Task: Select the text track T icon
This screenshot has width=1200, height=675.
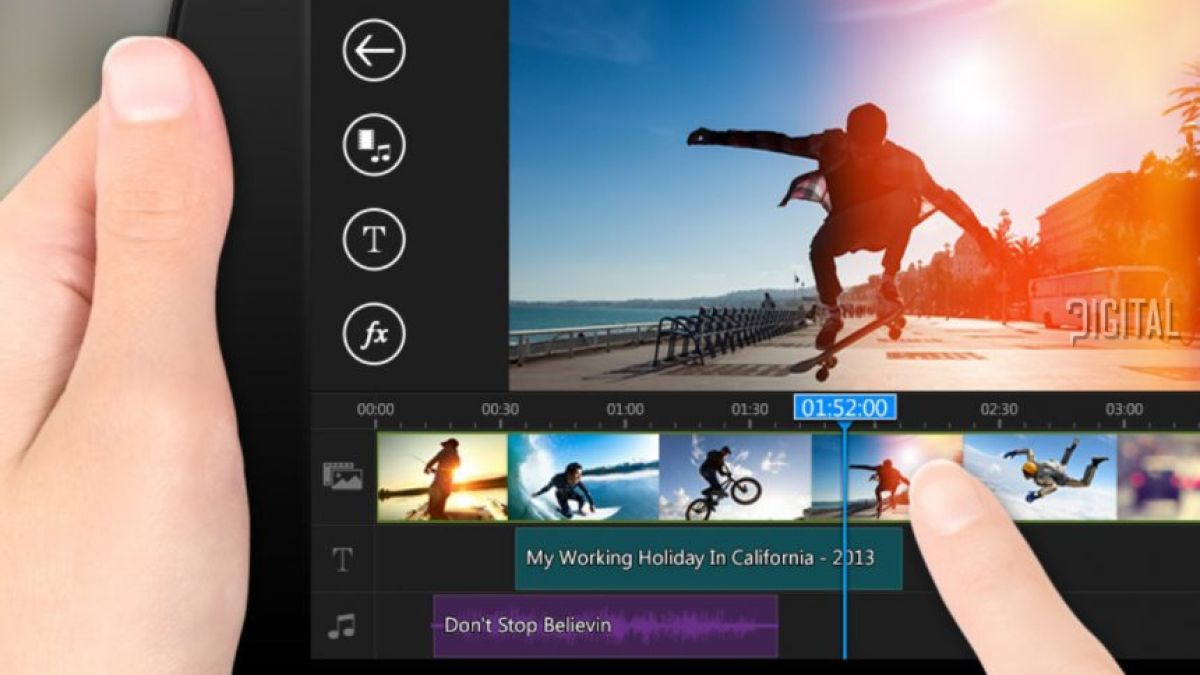Action: click(x=342, y=560)
